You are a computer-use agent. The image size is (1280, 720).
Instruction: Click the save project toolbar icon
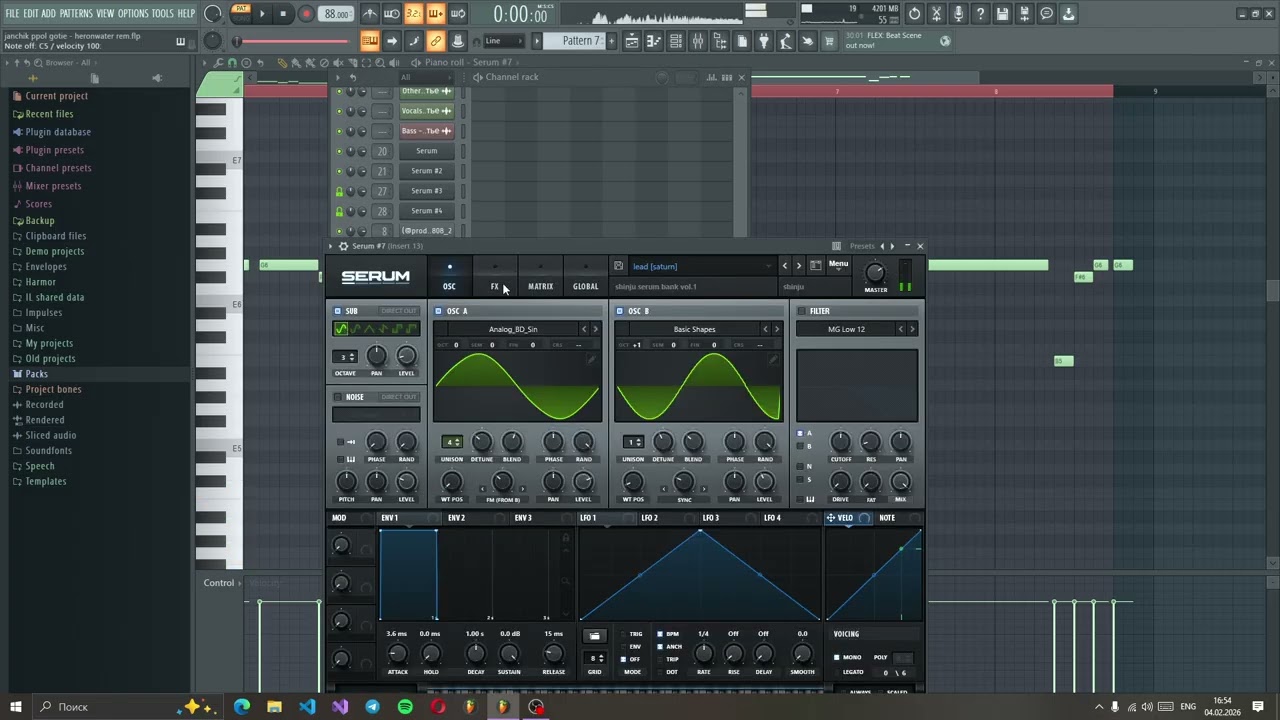(x=1002, y=14)
